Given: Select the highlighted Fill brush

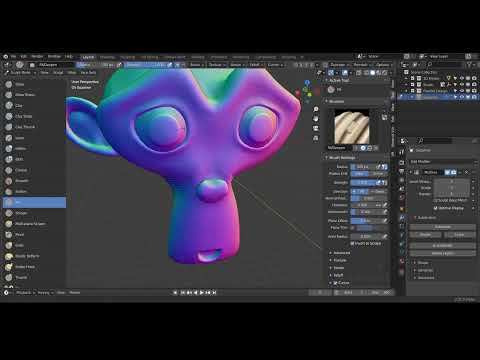Looking at the screenshot, I should click(34, 202).
